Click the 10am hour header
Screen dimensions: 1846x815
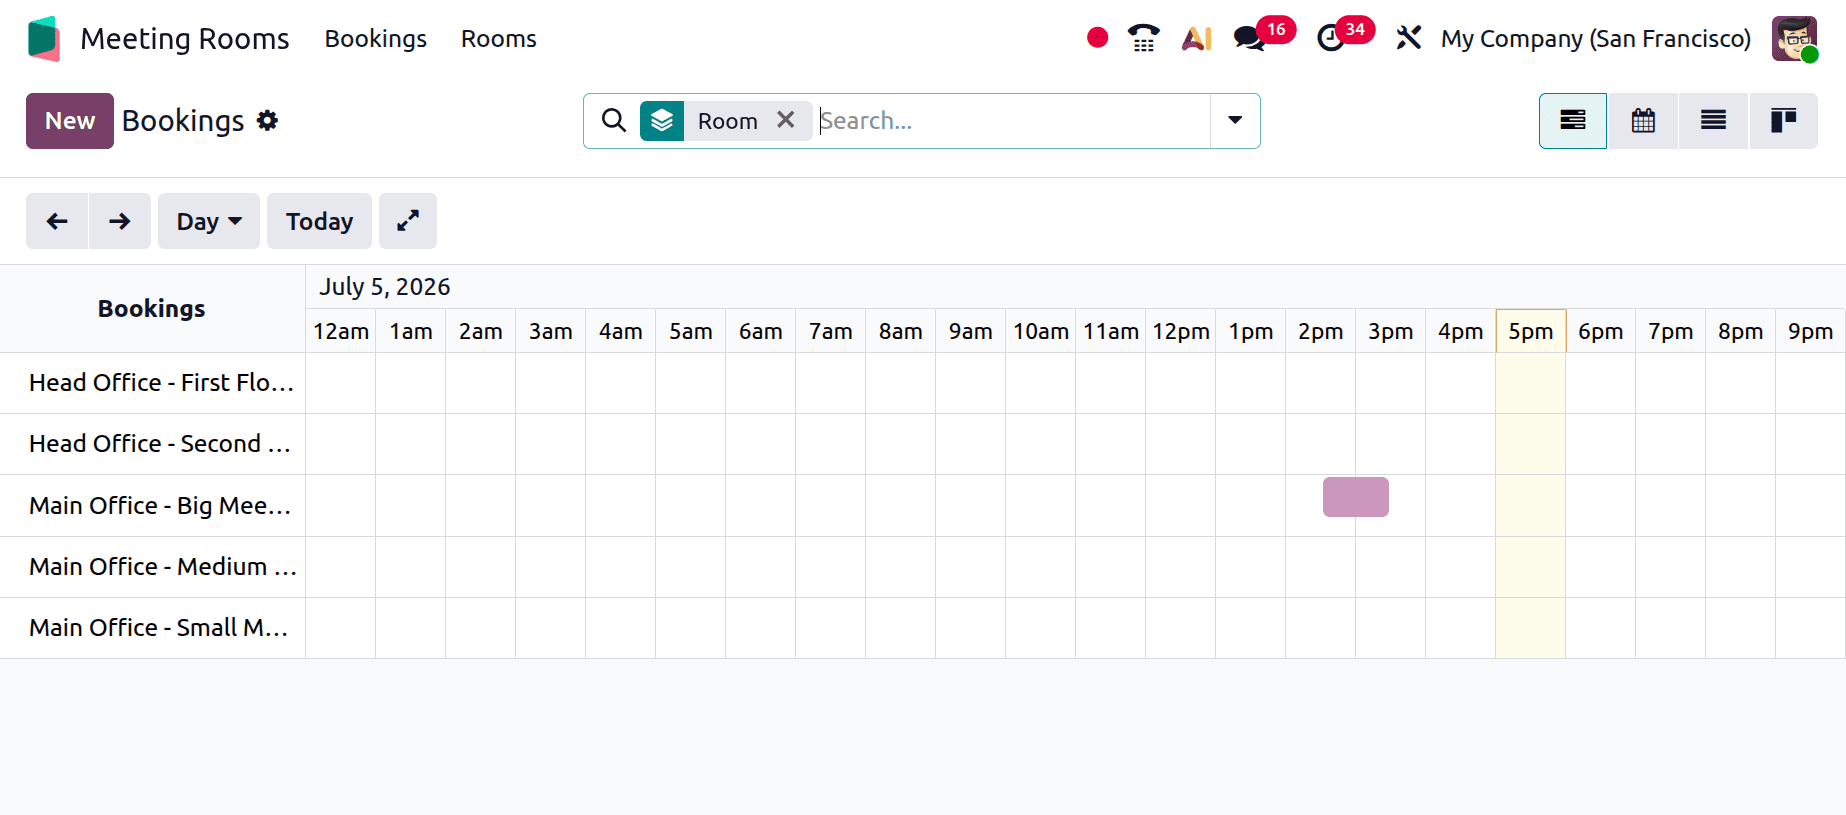[x=1041, y=331]
